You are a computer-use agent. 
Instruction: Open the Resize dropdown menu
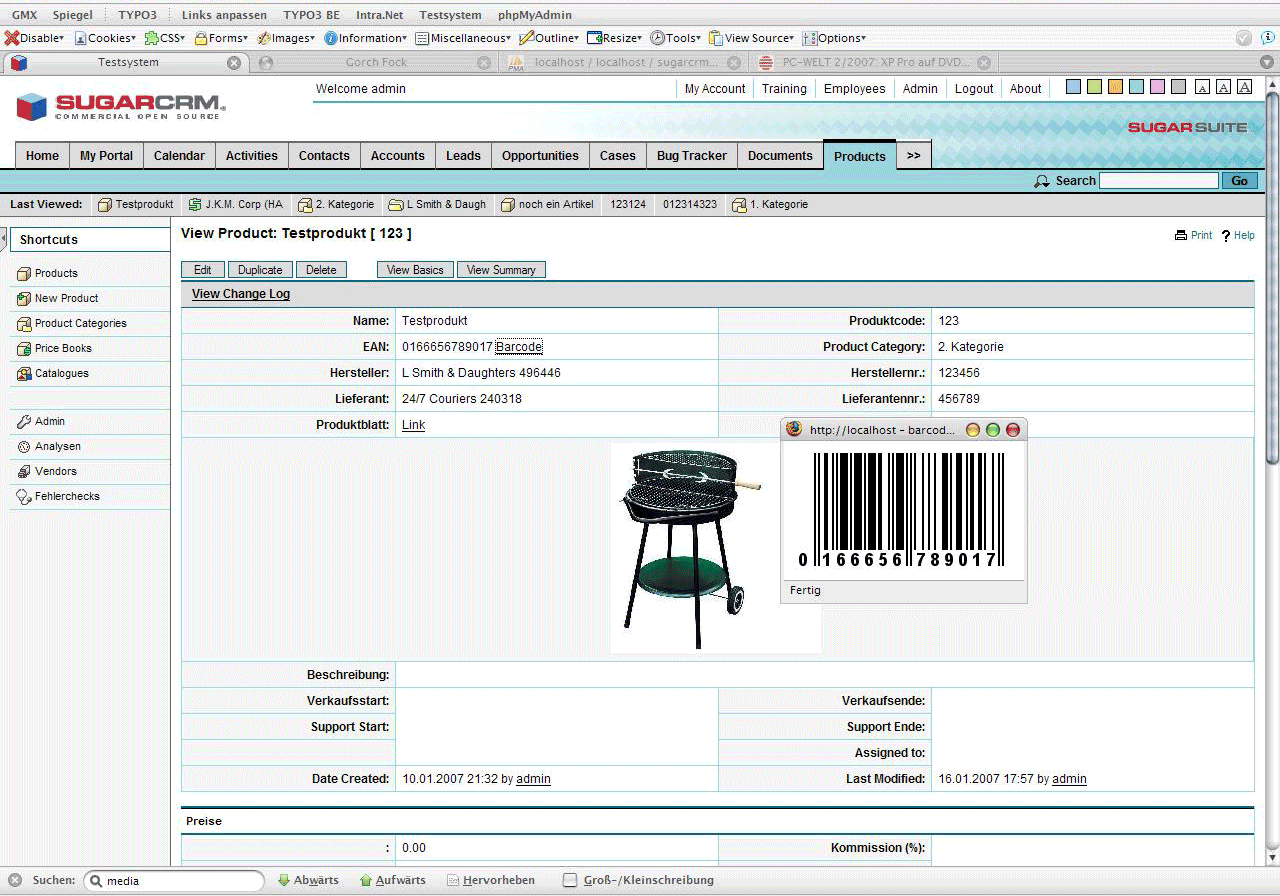(x=615, y=38)
